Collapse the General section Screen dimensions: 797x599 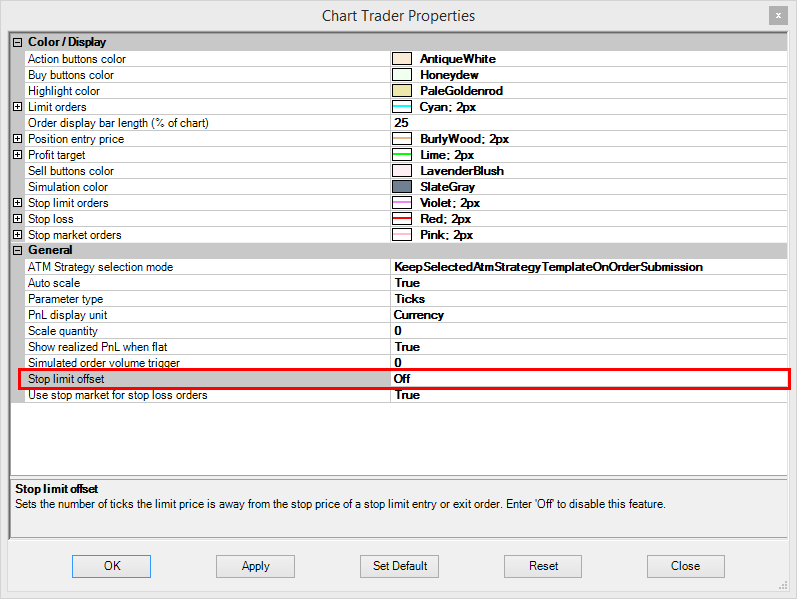pyautogui.click(x=17, y=251)
